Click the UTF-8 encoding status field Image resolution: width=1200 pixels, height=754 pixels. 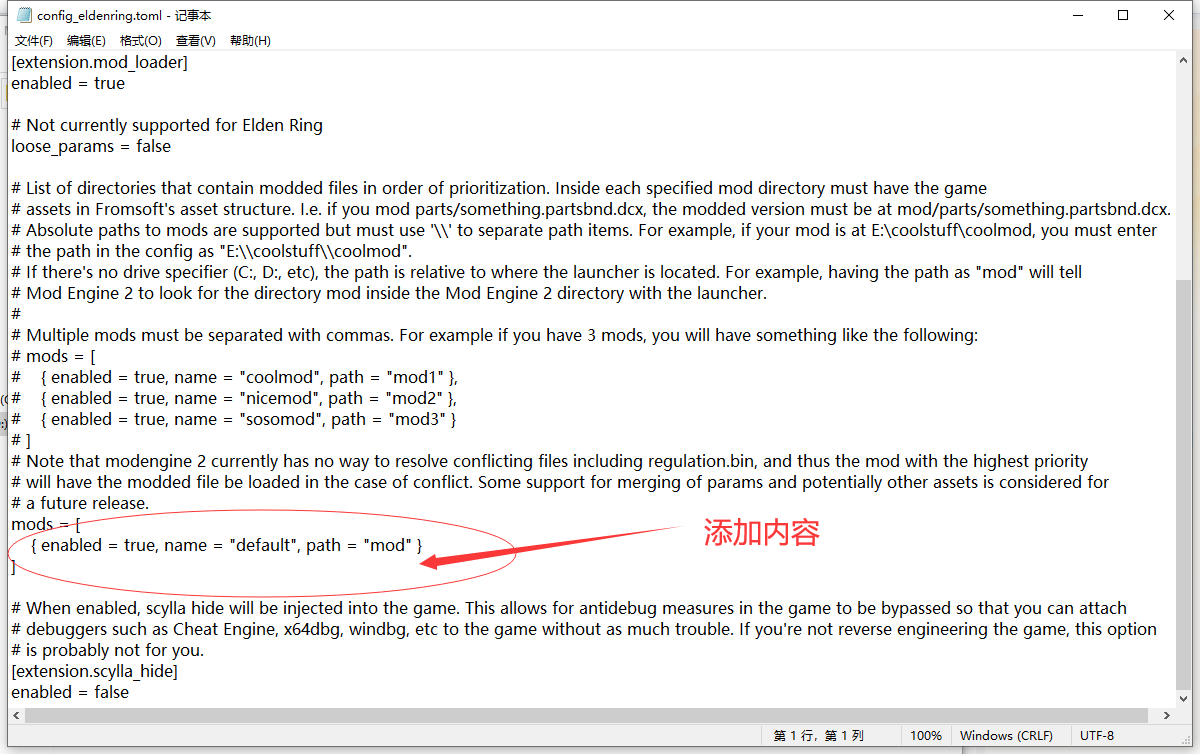click(x=1097, y=735)
